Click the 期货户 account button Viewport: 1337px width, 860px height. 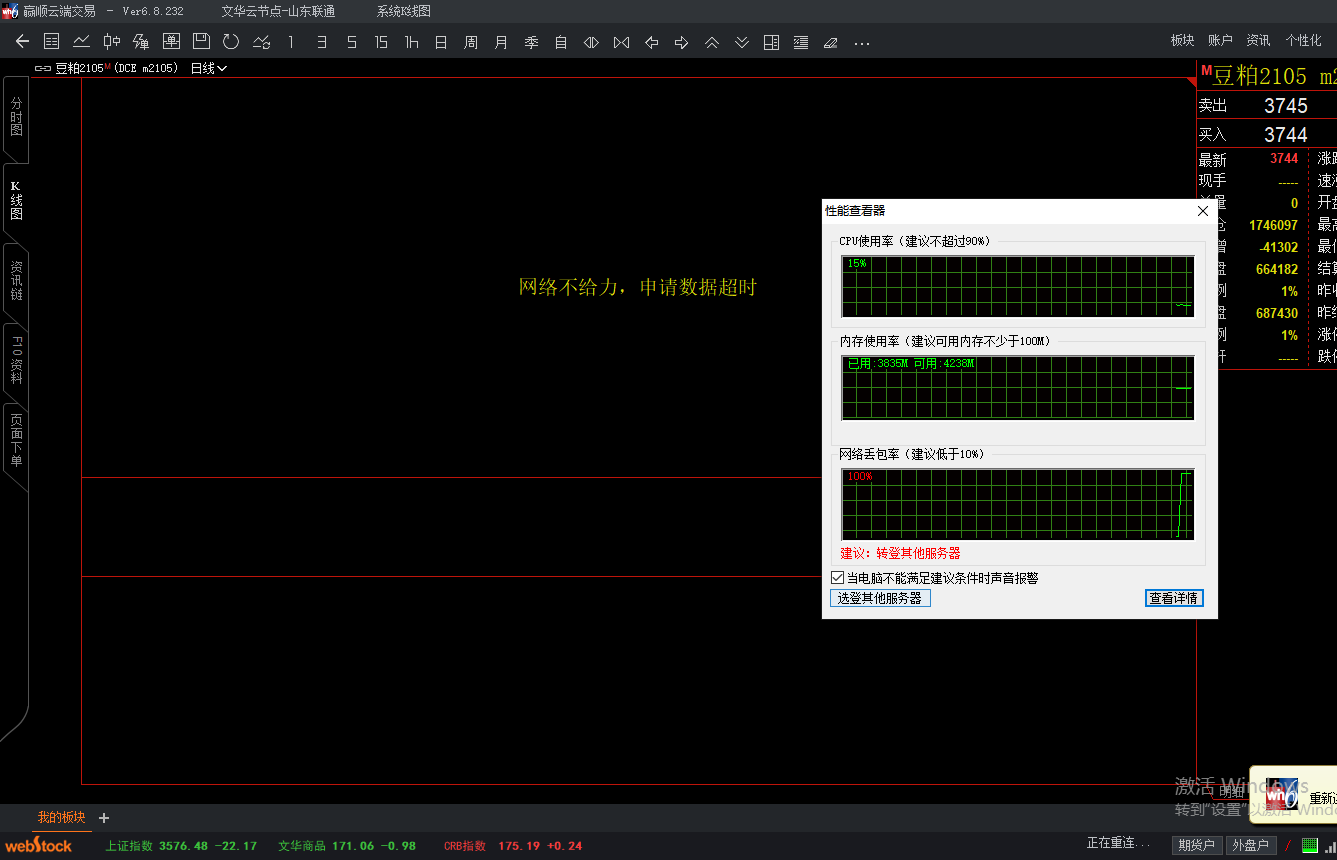[x=1196, y=846]
